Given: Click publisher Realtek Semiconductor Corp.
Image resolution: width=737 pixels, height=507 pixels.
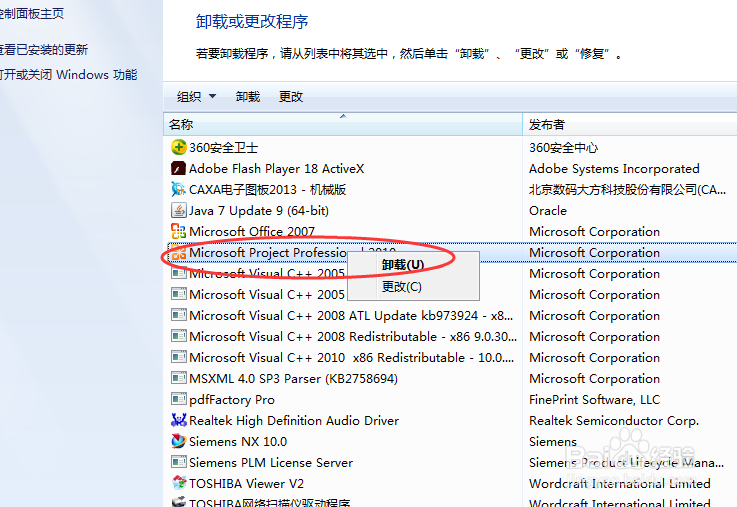Looking at the screenshot, I should pos(613,420).
